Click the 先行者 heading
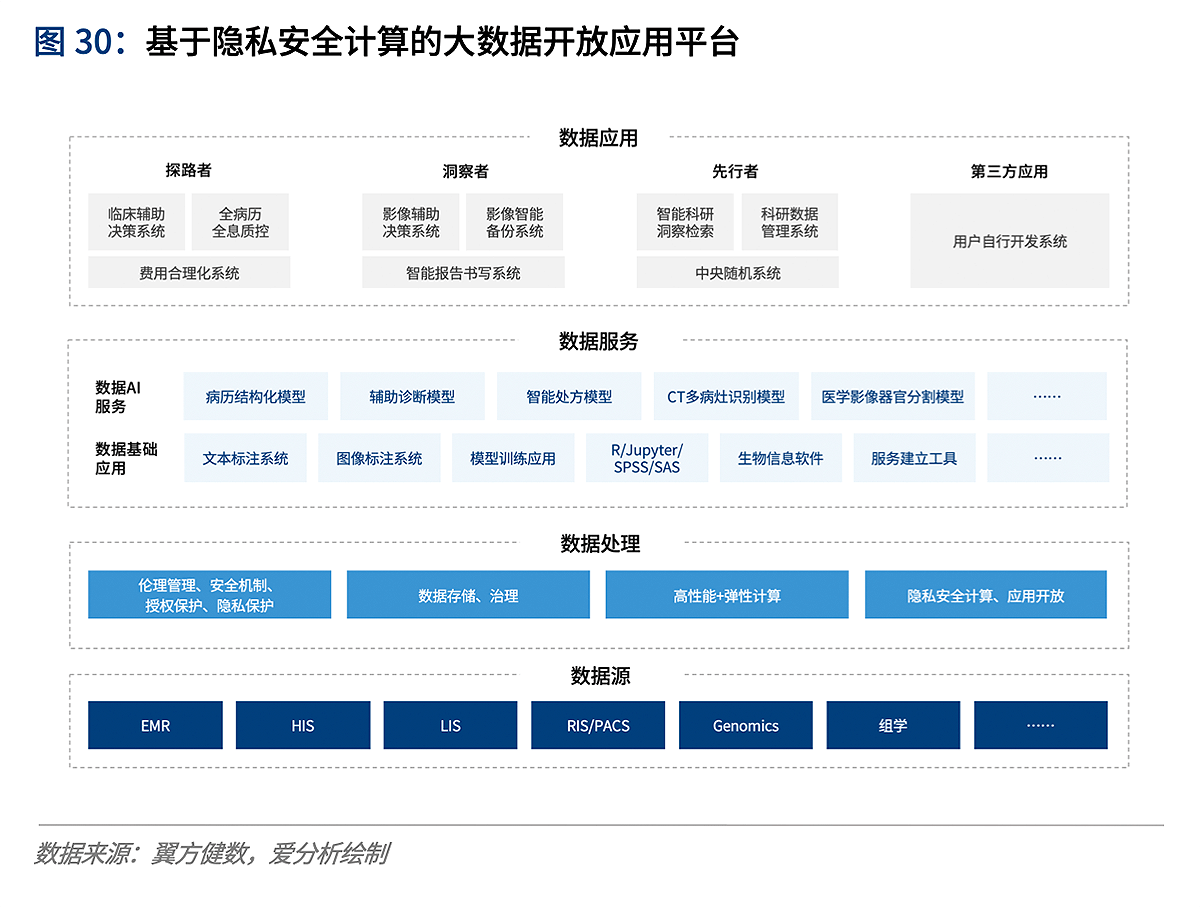 tap(735, 171)
